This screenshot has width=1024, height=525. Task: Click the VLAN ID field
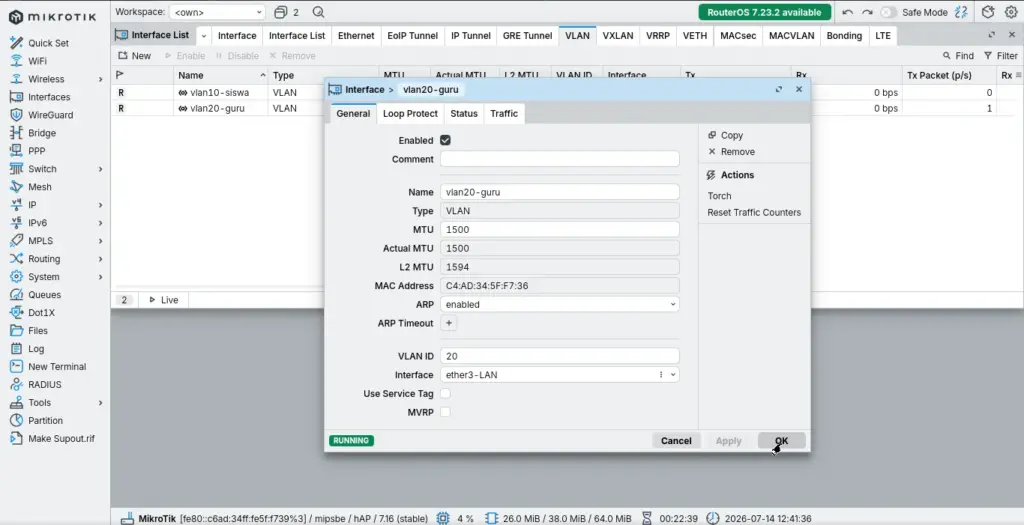pyautogui.click(x=560, y=356)
